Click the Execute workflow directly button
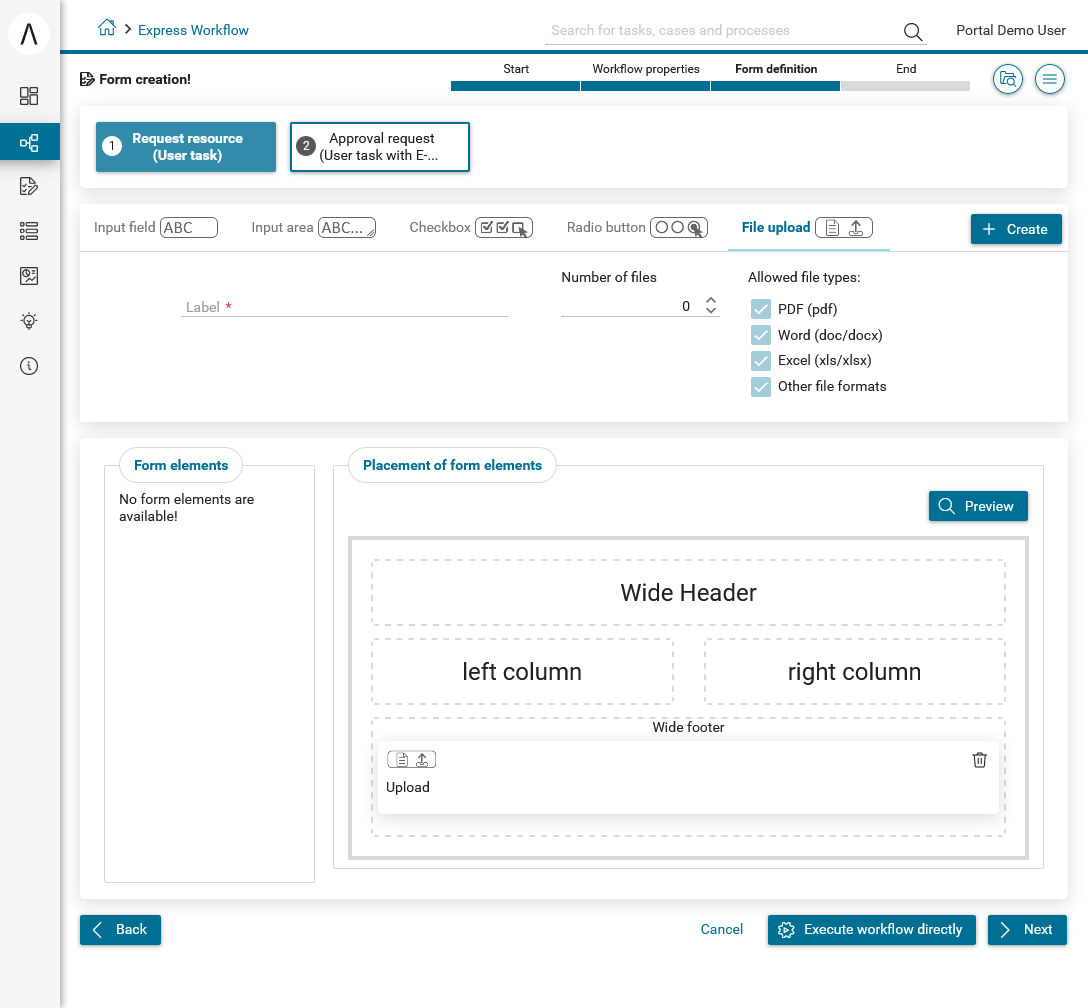 (871, 929)
